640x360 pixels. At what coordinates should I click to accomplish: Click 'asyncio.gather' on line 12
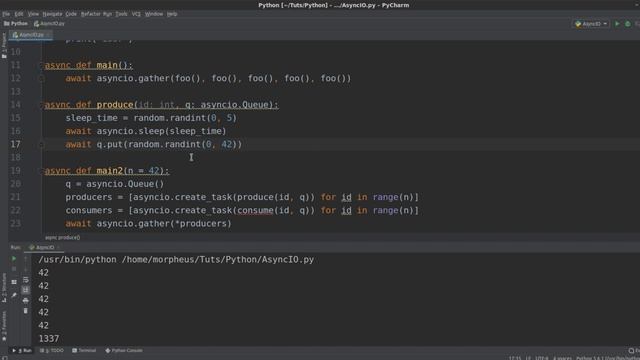point(134,78)
